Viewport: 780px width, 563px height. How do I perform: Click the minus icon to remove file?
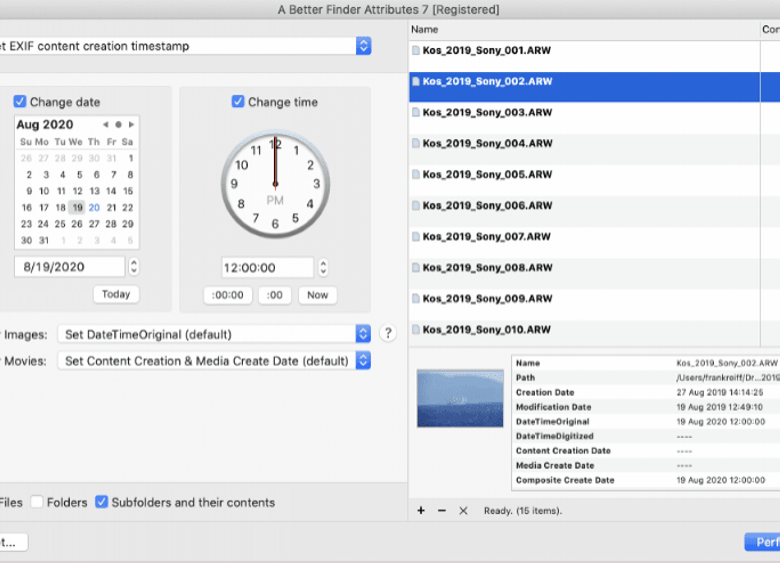click(x=442, y=510)
